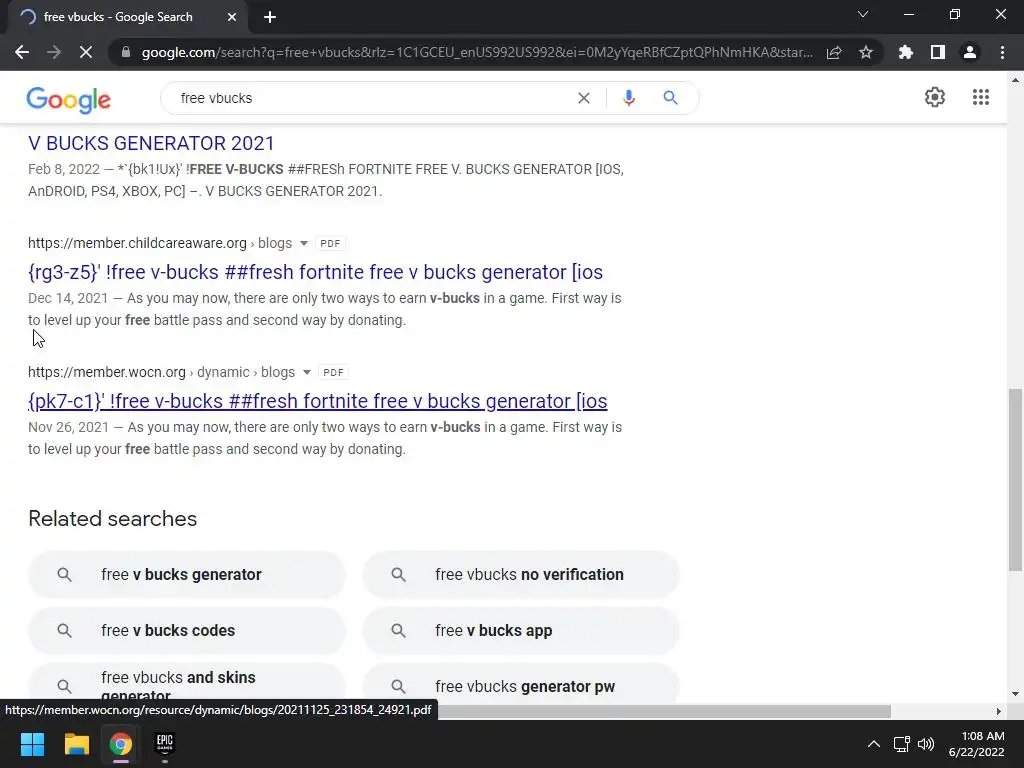
Task: Click the scroll-up arrow
Action: point(1015,80)
